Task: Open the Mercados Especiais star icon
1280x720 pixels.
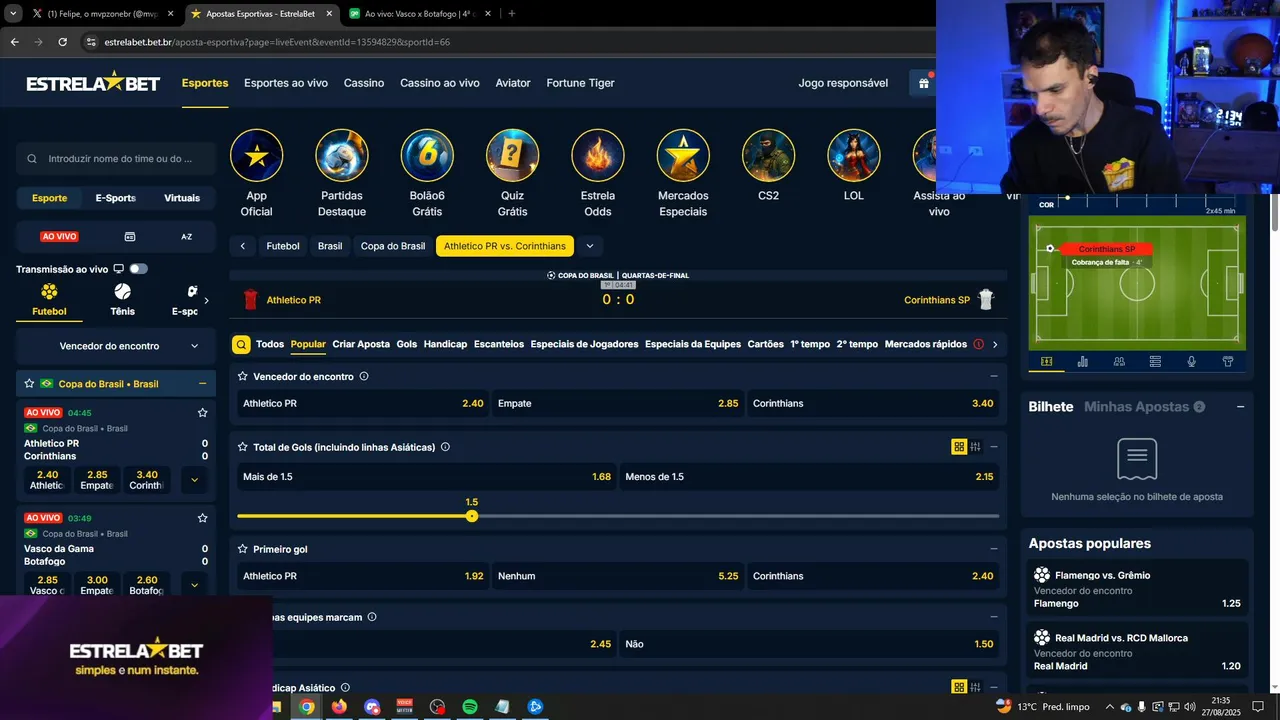Action: 683,156
